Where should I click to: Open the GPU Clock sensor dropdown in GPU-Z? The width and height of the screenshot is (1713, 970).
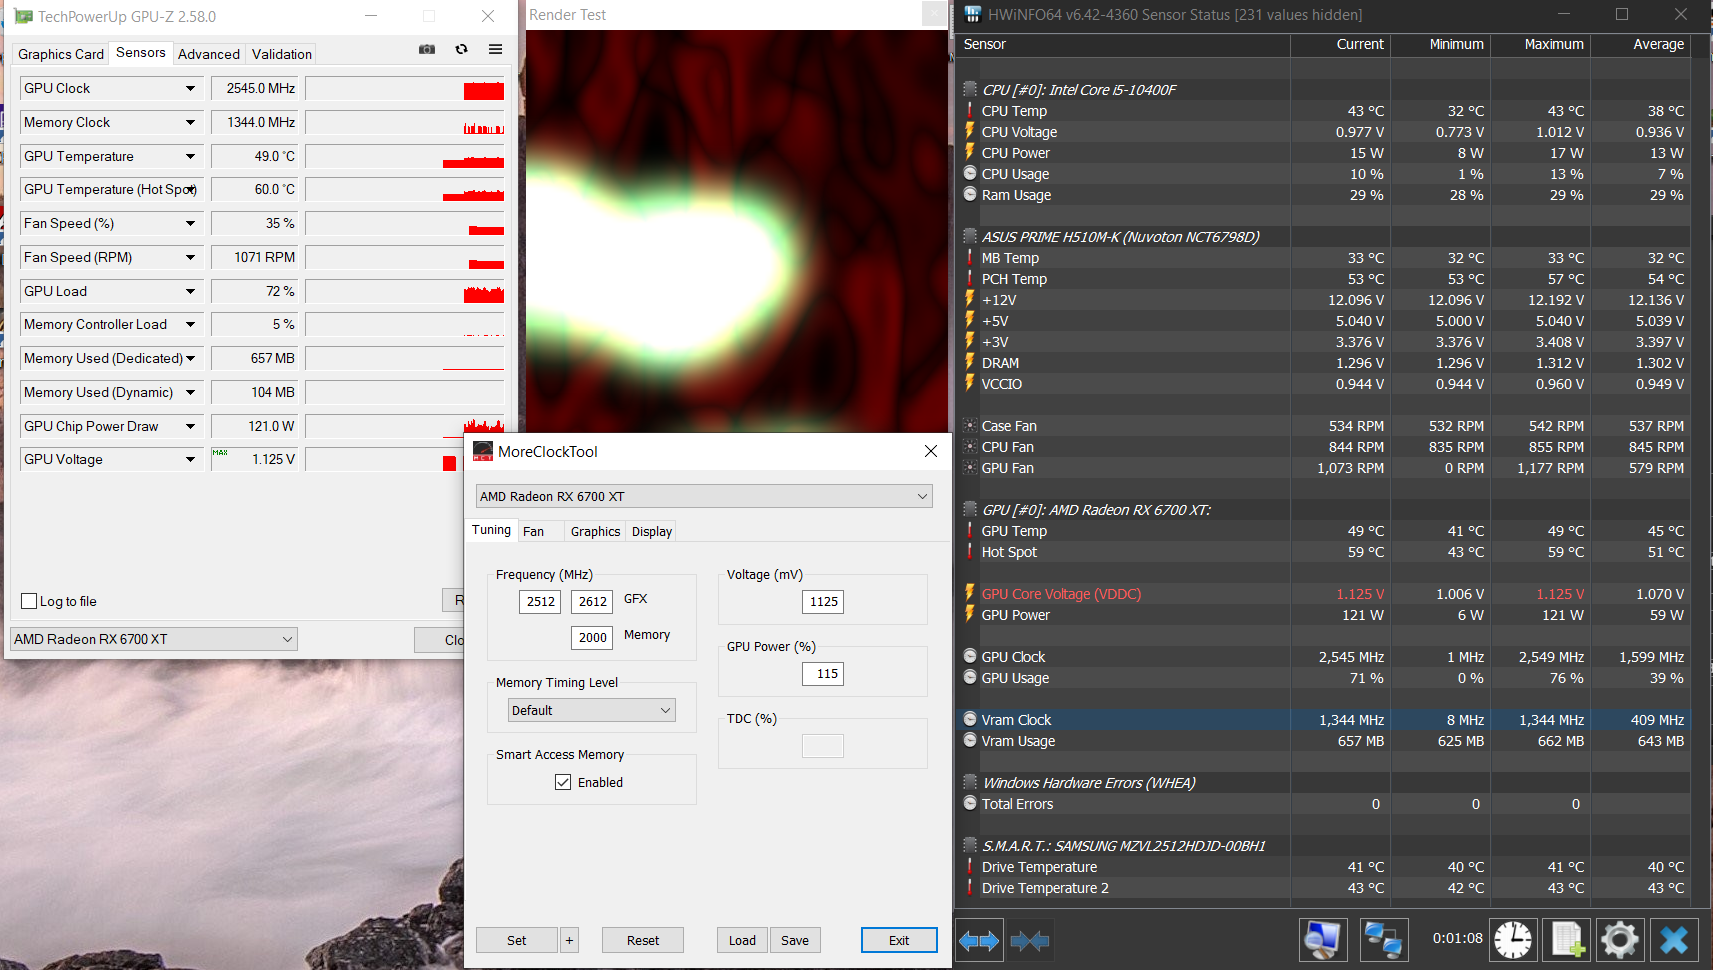[x=190, y=88]
